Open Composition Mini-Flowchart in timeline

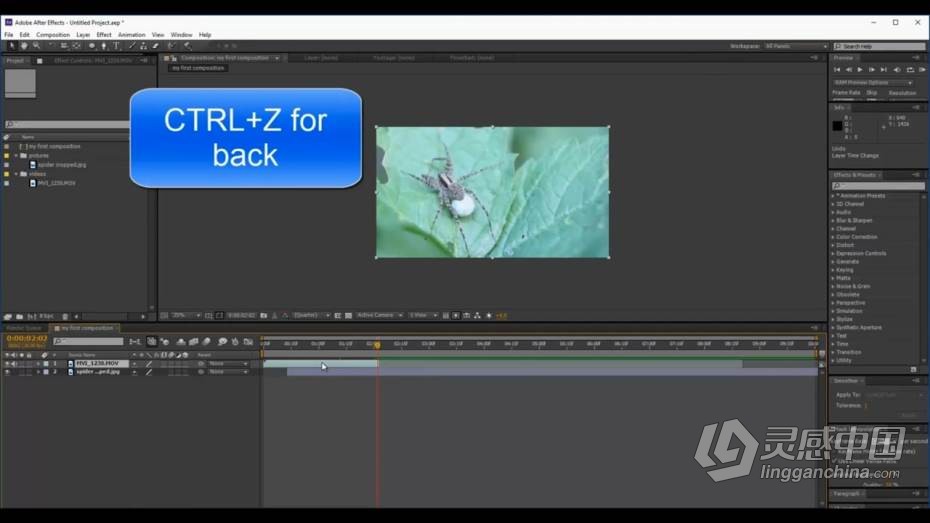pyautogui.click(x=135, y=342)
